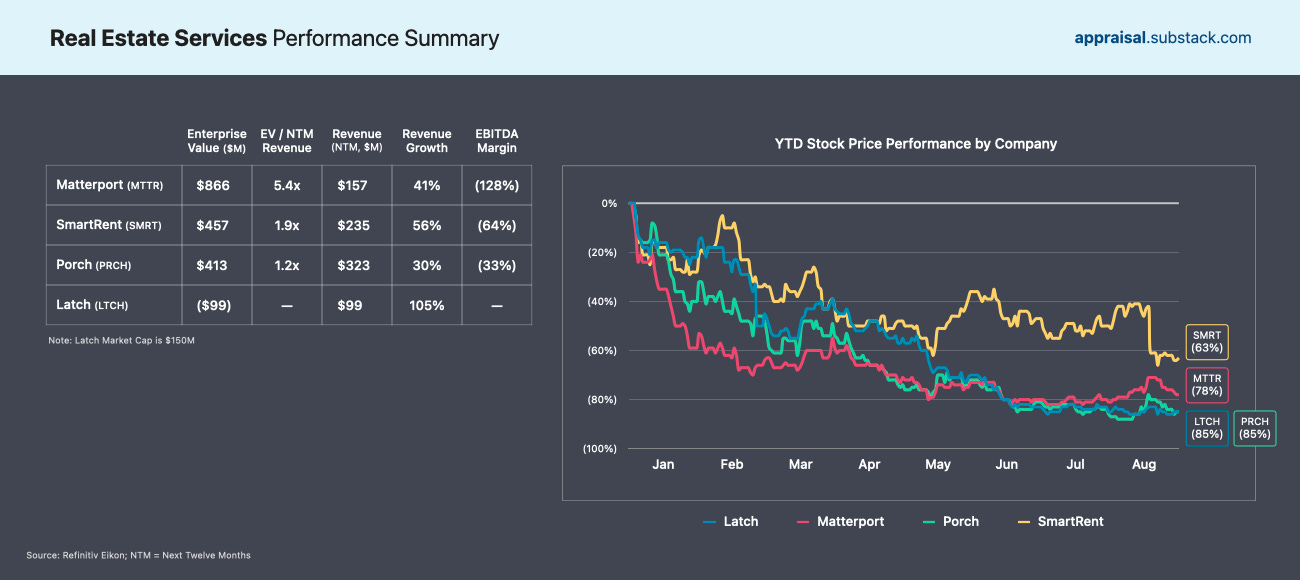Click the Enterprise Value ($M) column header
The image size is (1300, 580).
pyautogui.click(x=216, y=141)
